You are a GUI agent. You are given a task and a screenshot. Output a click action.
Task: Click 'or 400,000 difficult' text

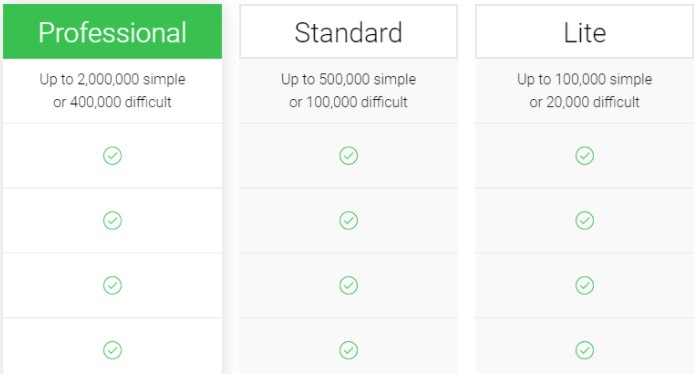click(x=112, y=102)
